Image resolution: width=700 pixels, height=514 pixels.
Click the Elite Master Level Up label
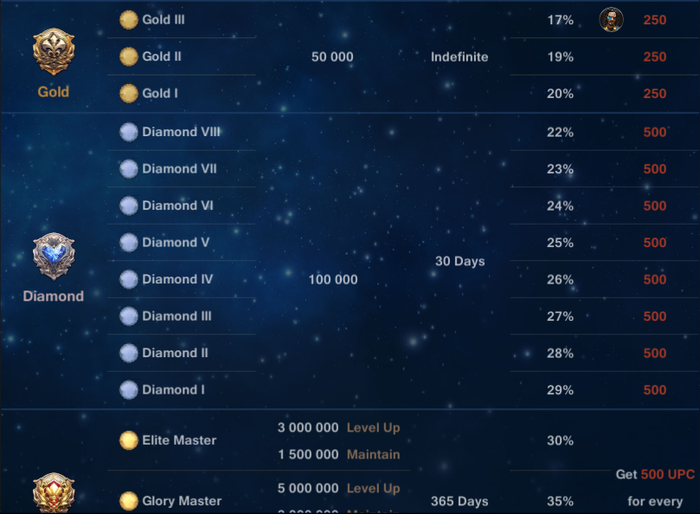(x=373, y=428)
